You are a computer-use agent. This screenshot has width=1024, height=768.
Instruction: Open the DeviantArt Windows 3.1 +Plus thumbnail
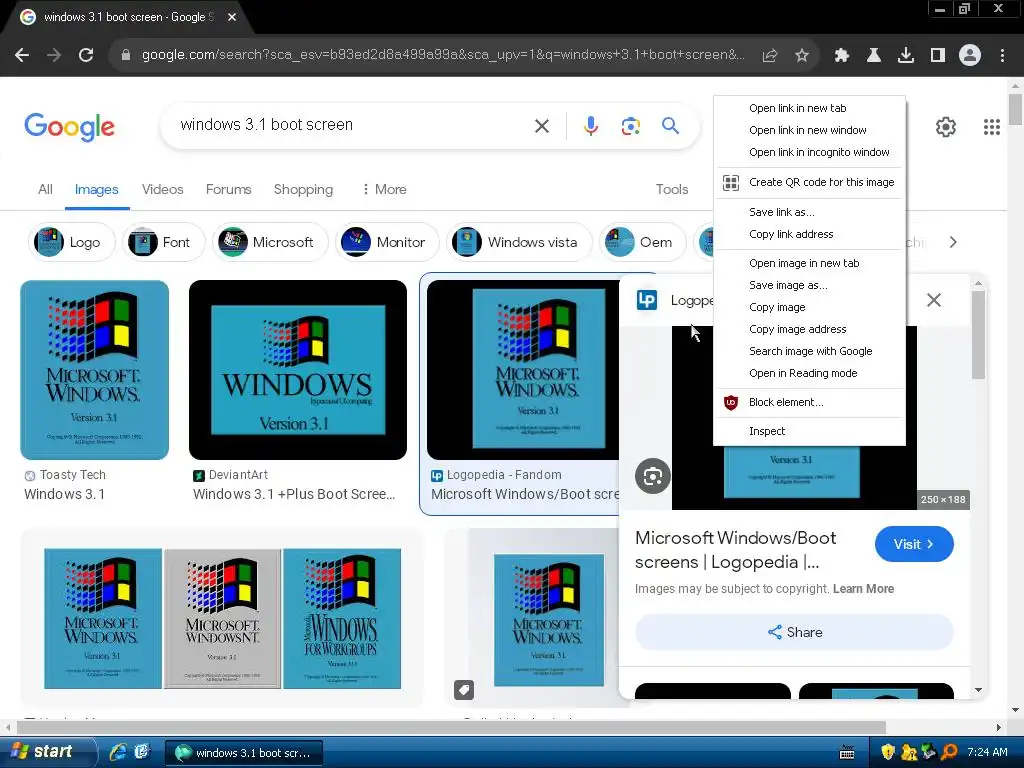(x=298, y=370)
